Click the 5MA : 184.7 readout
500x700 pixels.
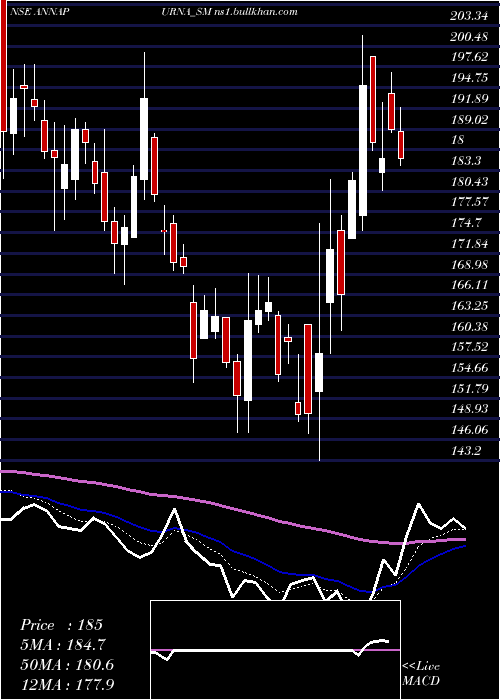click(x=63, y=645)
